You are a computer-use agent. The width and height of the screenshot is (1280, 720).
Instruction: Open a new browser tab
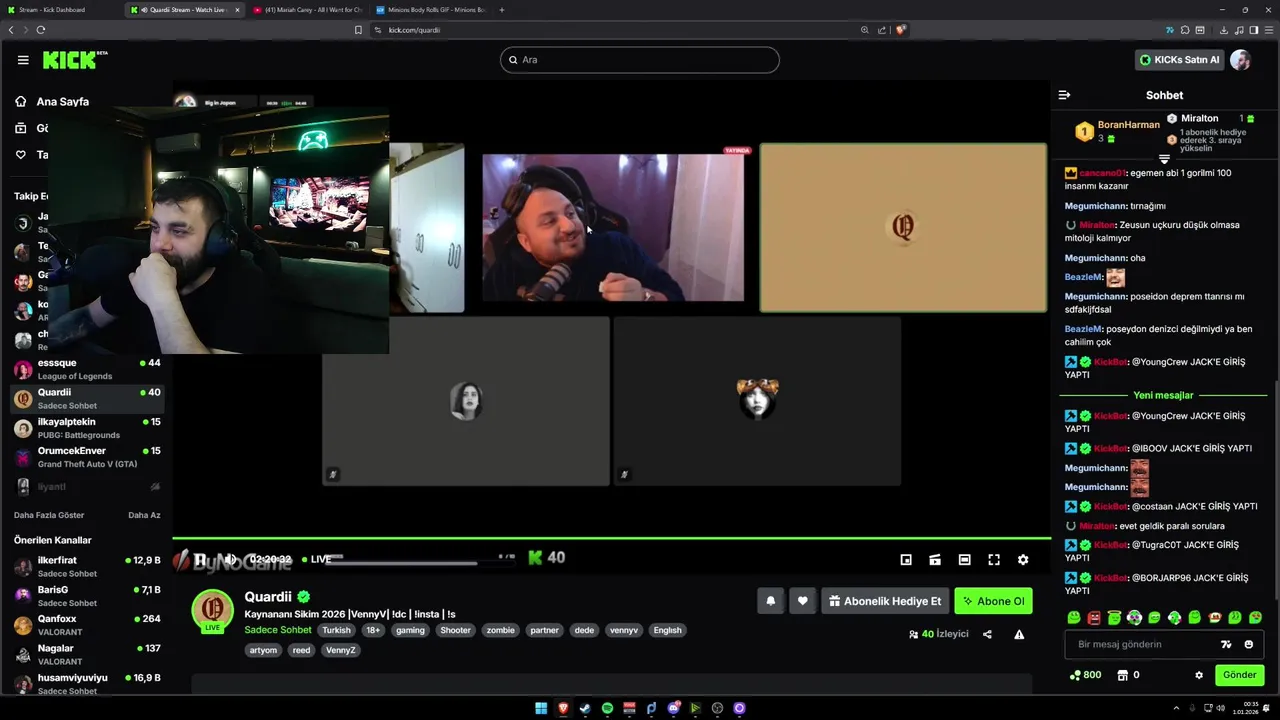pos(502,10)
